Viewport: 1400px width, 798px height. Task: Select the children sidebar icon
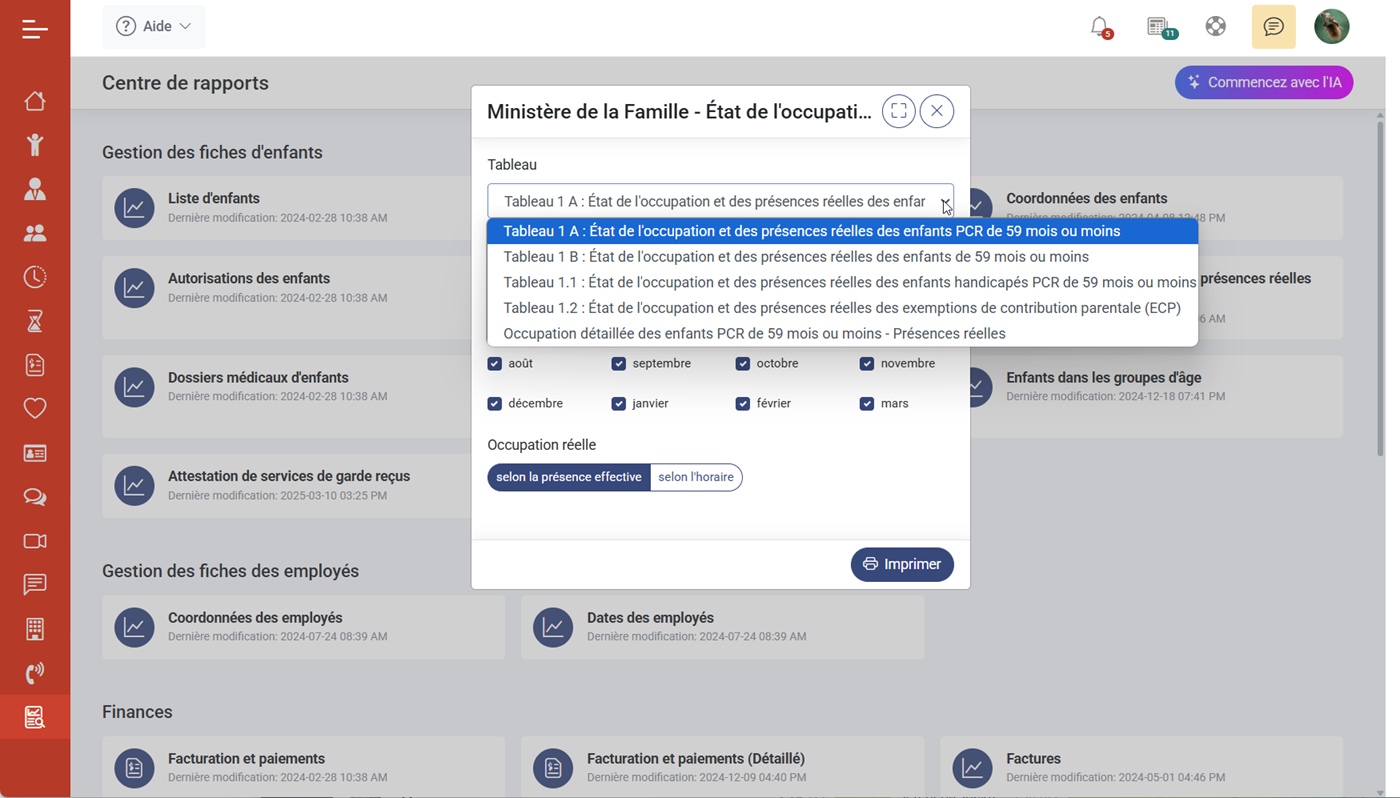click(35, 144)
